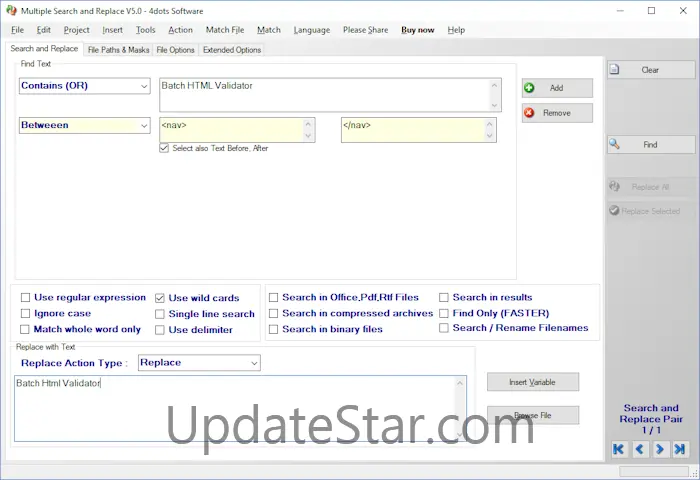
Task: Open the Action menu
Action: [180, 30]
